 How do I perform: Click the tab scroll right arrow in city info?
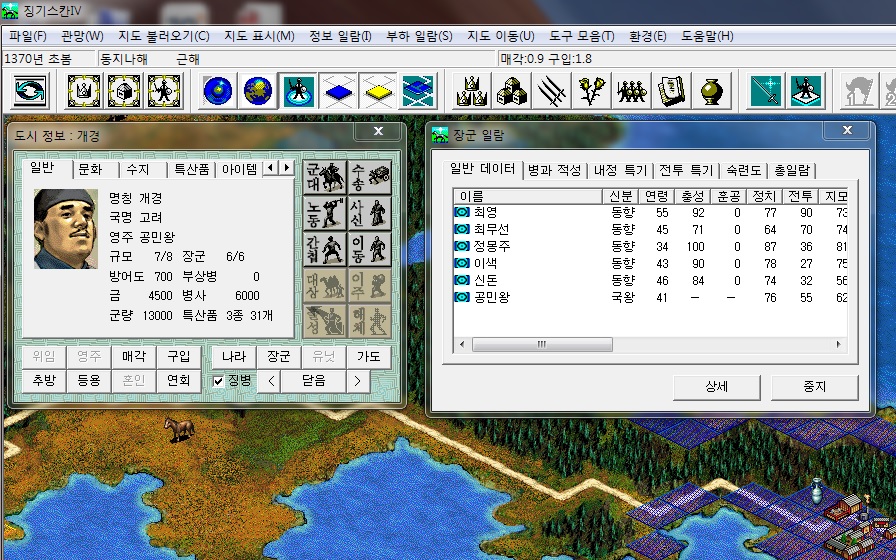click(x=287, y=167)
